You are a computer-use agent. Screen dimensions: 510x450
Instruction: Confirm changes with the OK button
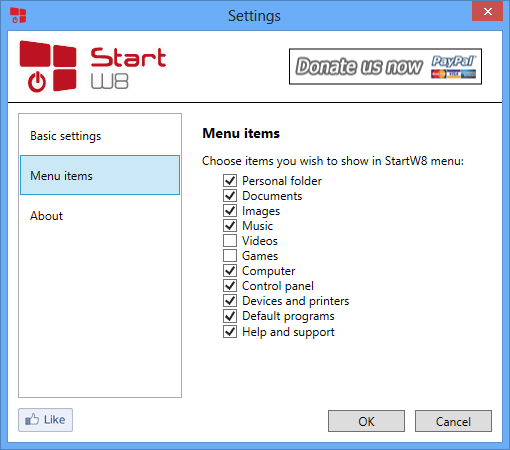tap(366, 421)
